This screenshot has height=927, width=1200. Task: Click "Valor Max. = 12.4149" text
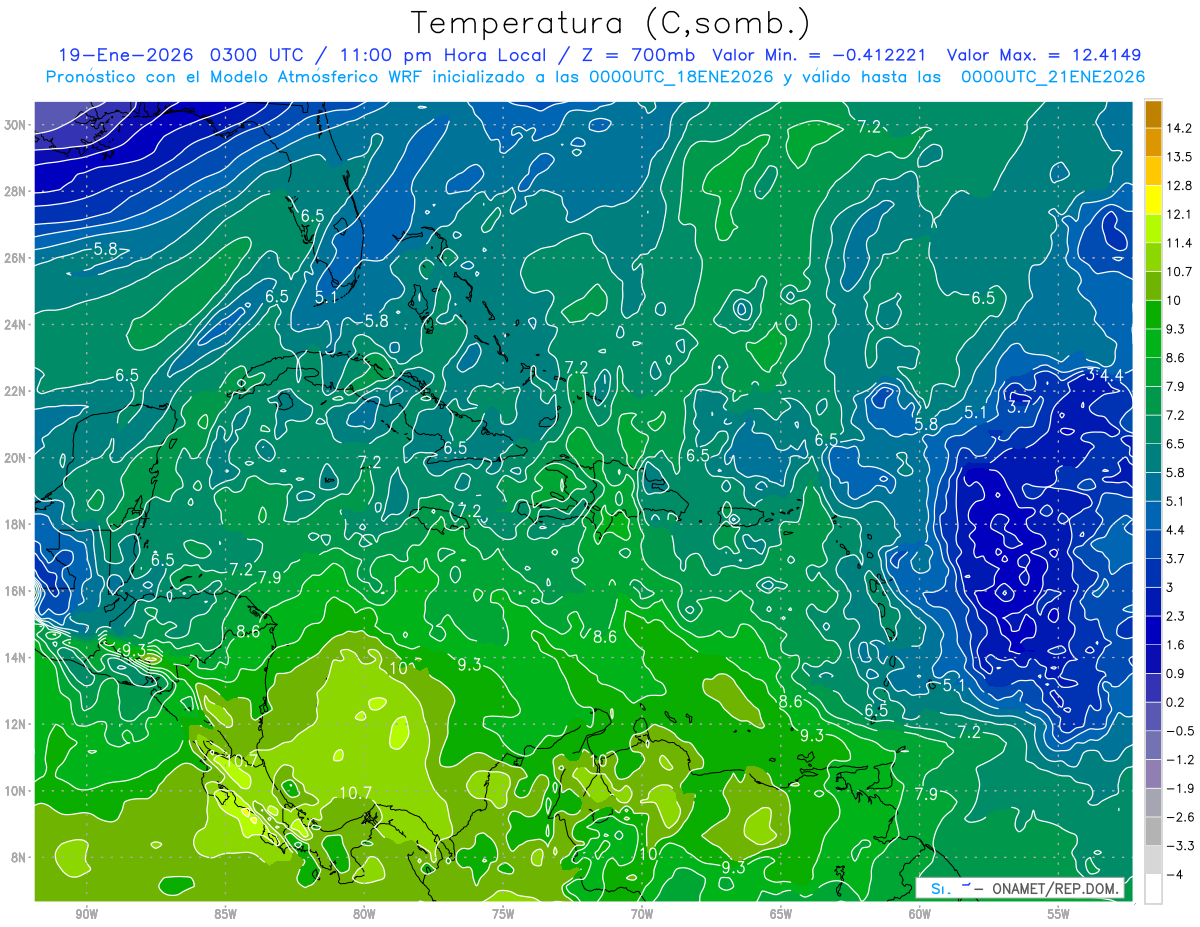(x=1044, y=55)
